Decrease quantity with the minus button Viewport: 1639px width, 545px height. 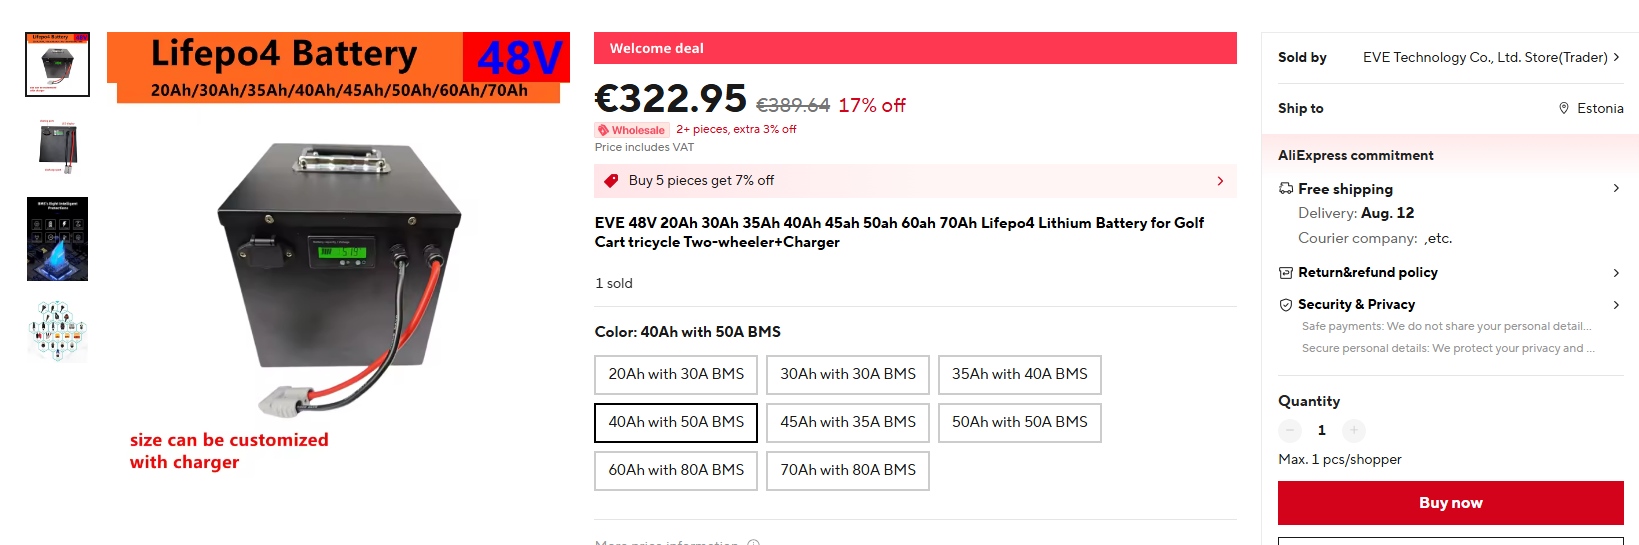coord(1290,430)
